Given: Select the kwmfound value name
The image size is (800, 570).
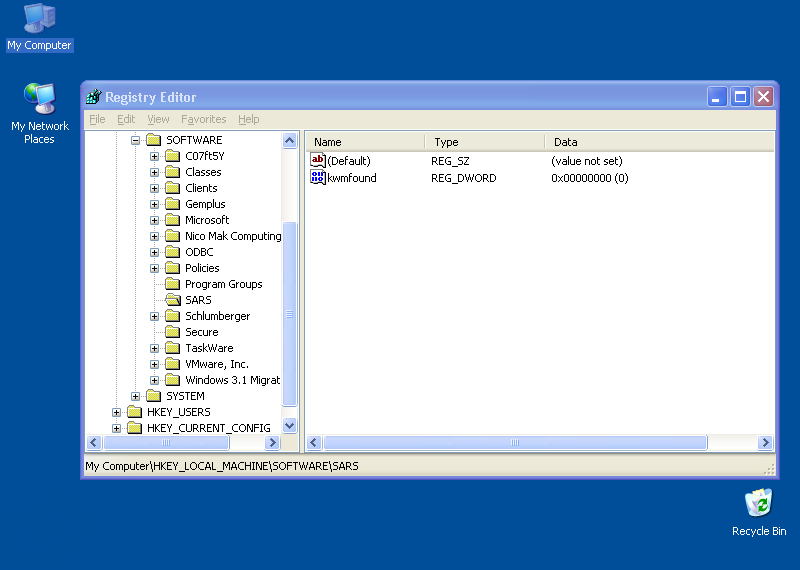Looking at the screenshot, I should [352, 178].
